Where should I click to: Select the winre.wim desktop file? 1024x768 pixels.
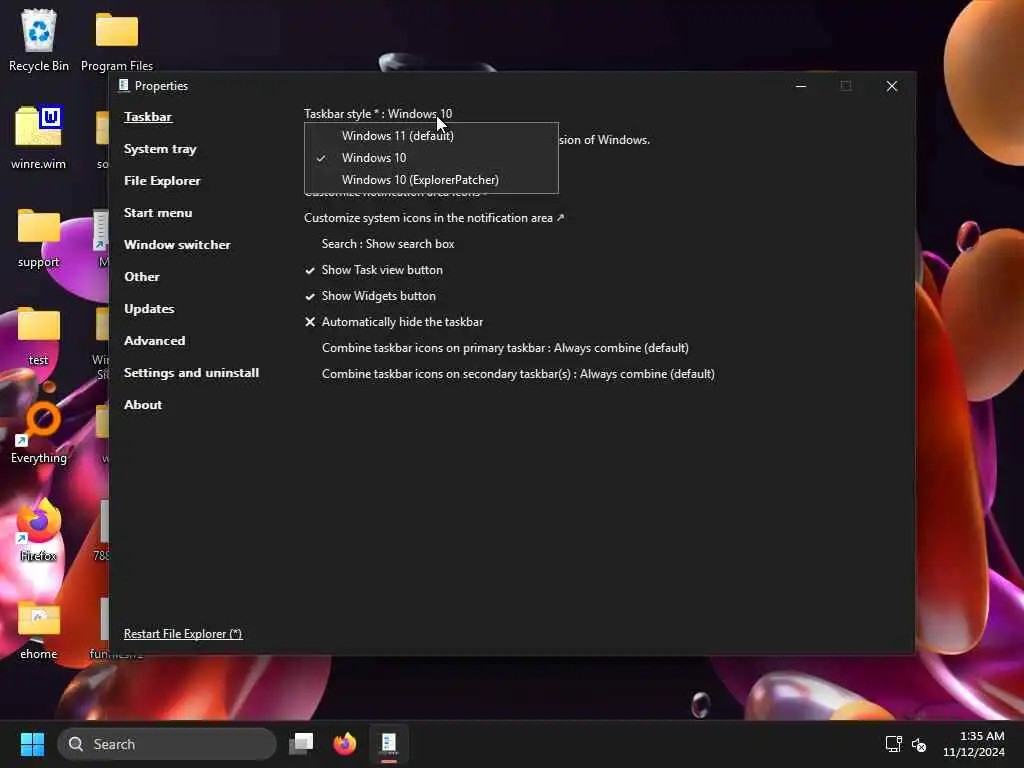39,138
